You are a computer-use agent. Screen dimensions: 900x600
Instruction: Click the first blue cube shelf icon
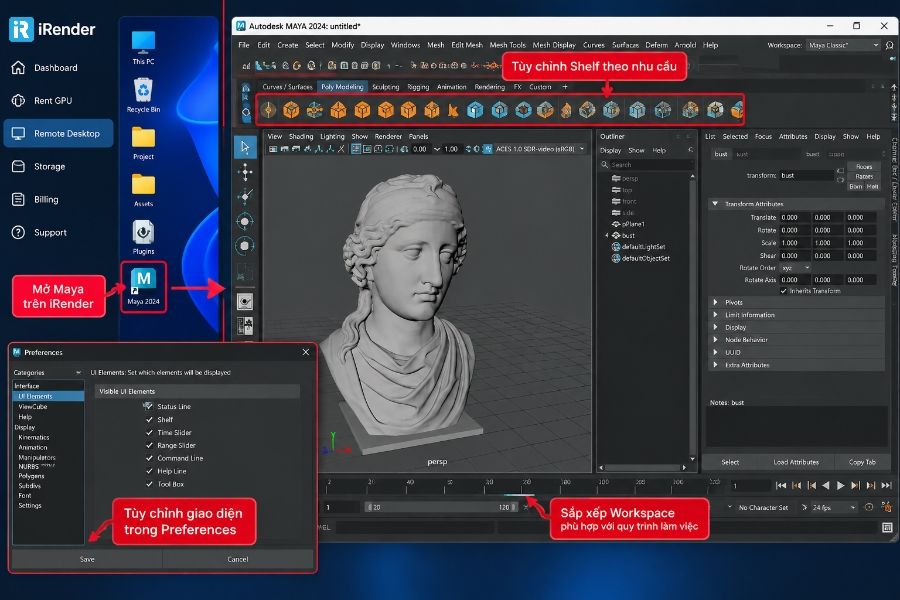475,110
